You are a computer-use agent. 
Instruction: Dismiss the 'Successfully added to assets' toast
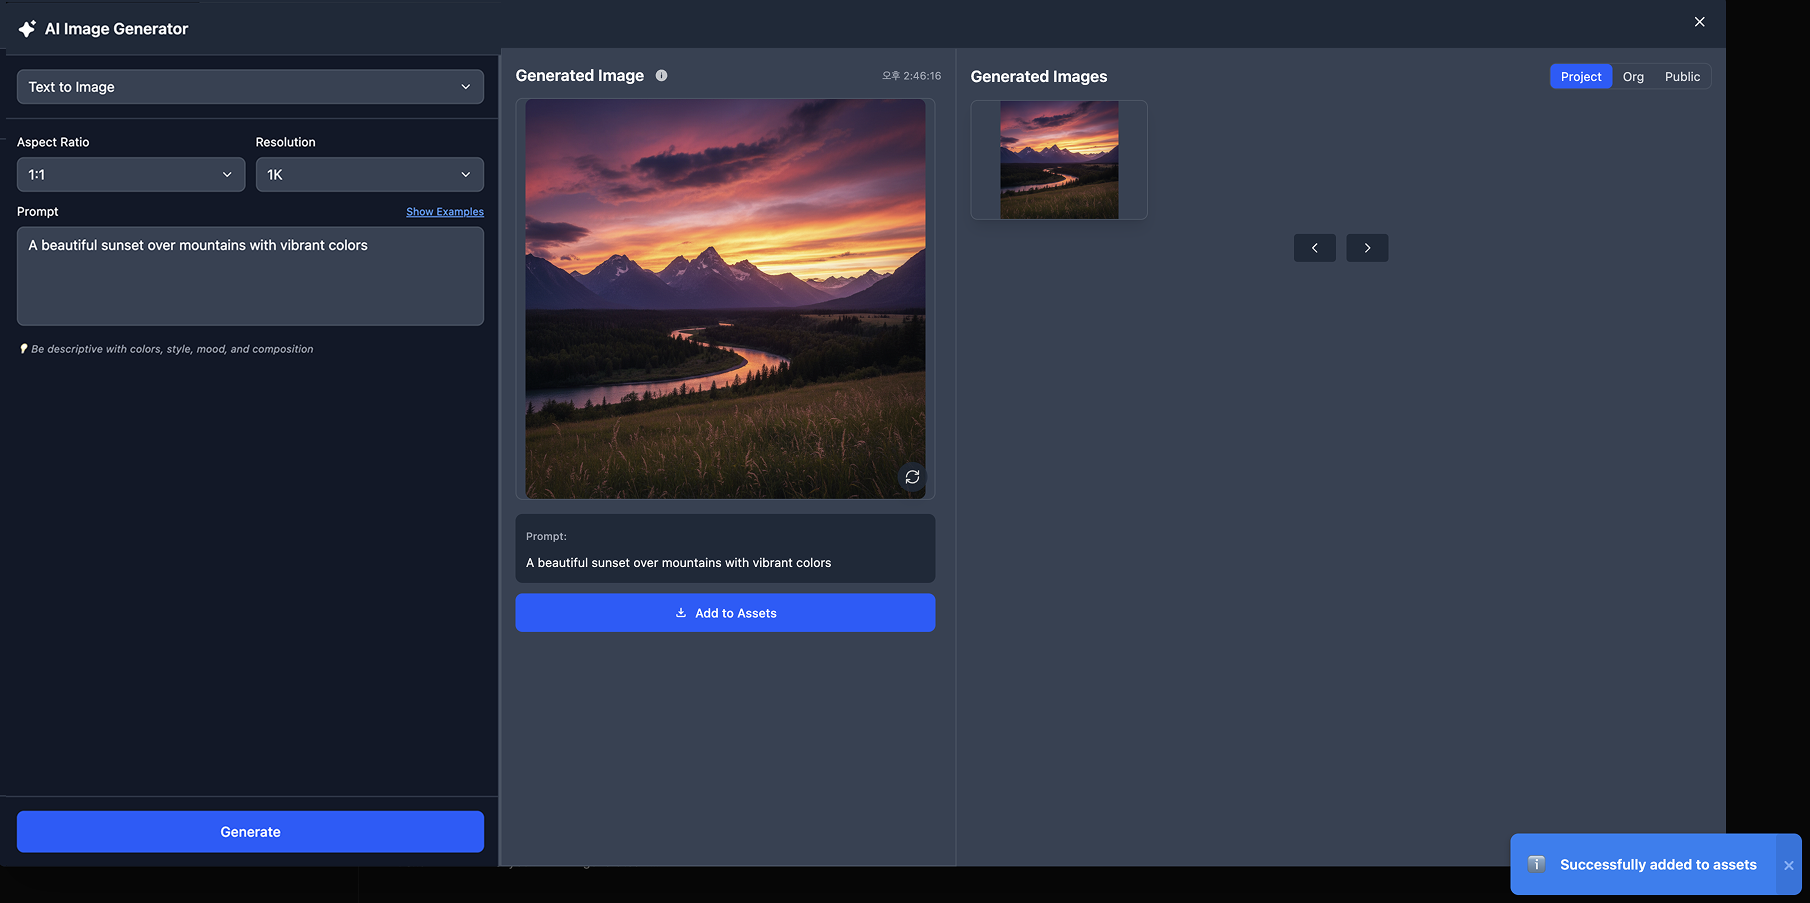point(1788,865)
